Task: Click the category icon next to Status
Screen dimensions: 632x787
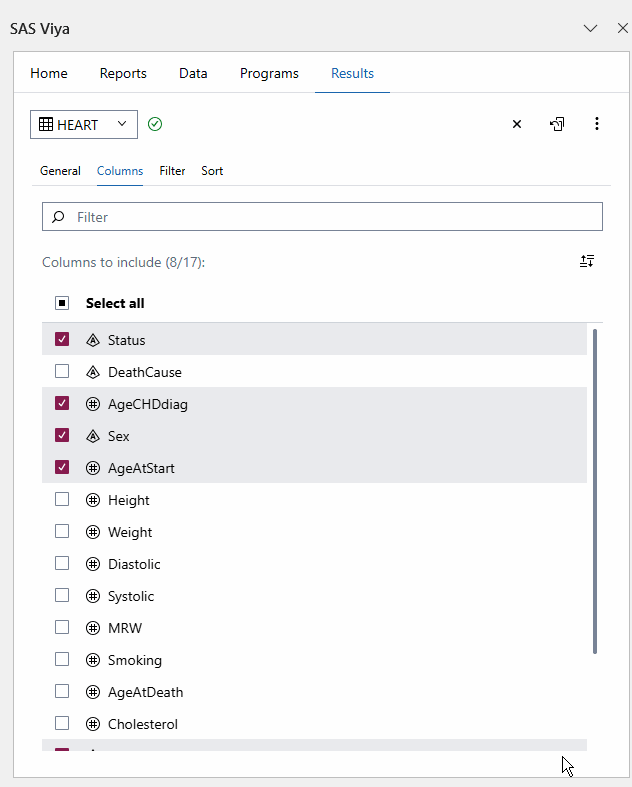Action: (x=93, y=340)
